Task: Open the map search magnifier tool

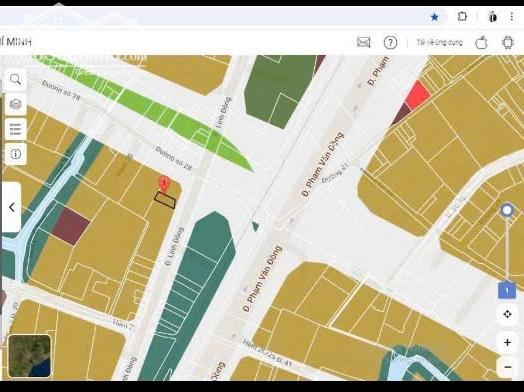Action: 15,80
